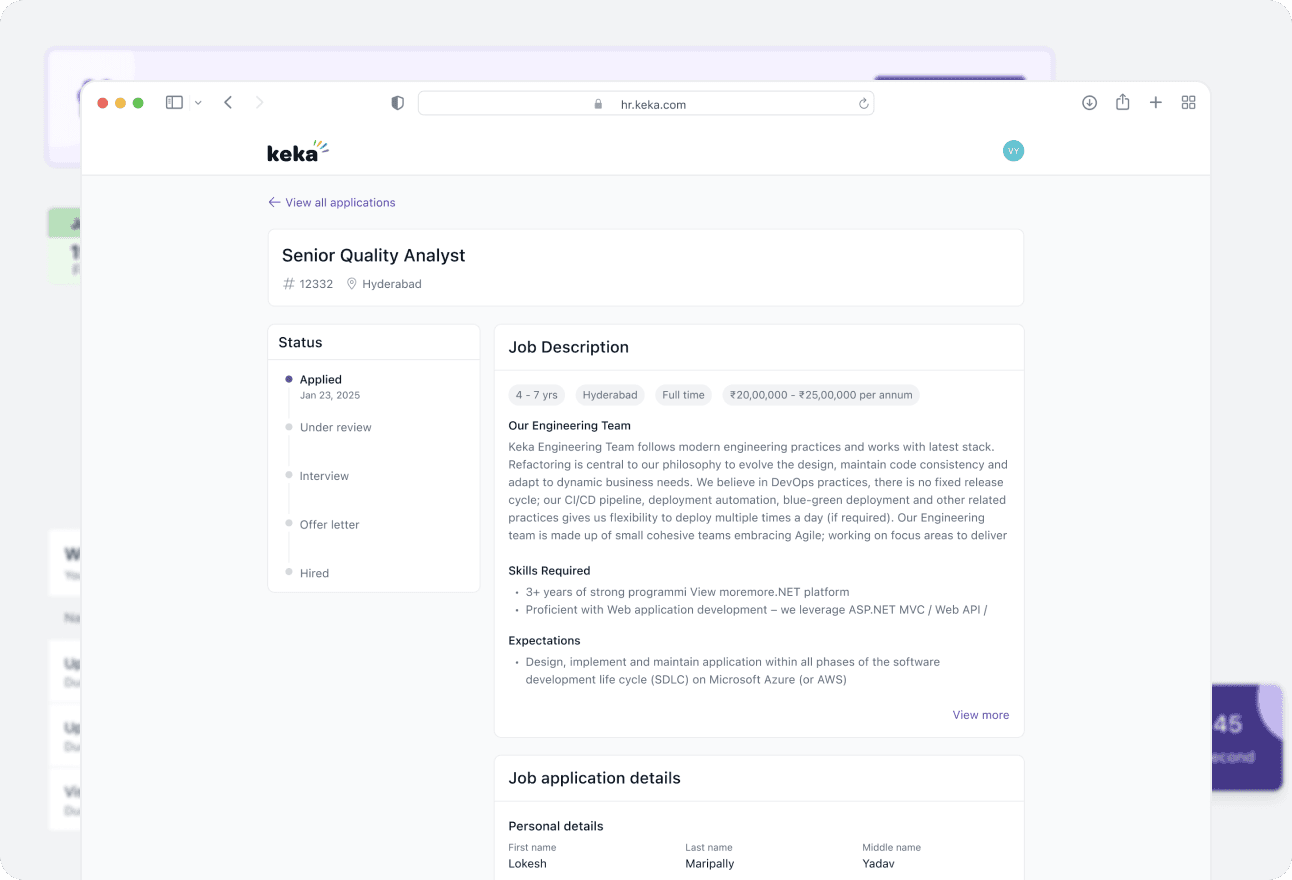Click the Expectations heading
1292x880 pixels.
[x=544, y=640]
